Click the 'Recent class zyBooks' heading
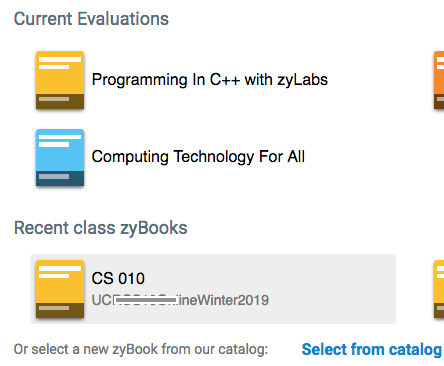Screen dimensions: 444x366 (101, 228)
